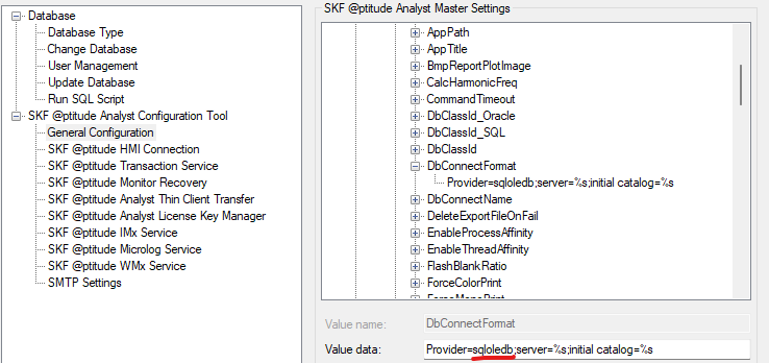This screenshot has height=363, width=769.
Task: Select the CalcHarmonicFreq entry label
Action: (472, 82)
